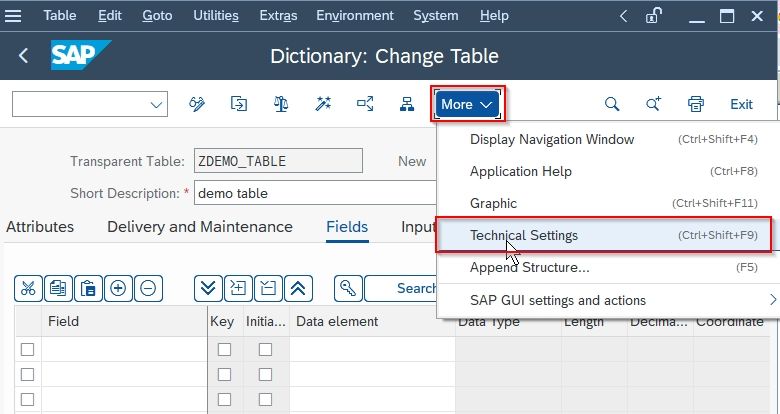The image size is (780, 414).
Task: Click the Short Description input field
Action: pyautogui.click(x=315, y=193)
